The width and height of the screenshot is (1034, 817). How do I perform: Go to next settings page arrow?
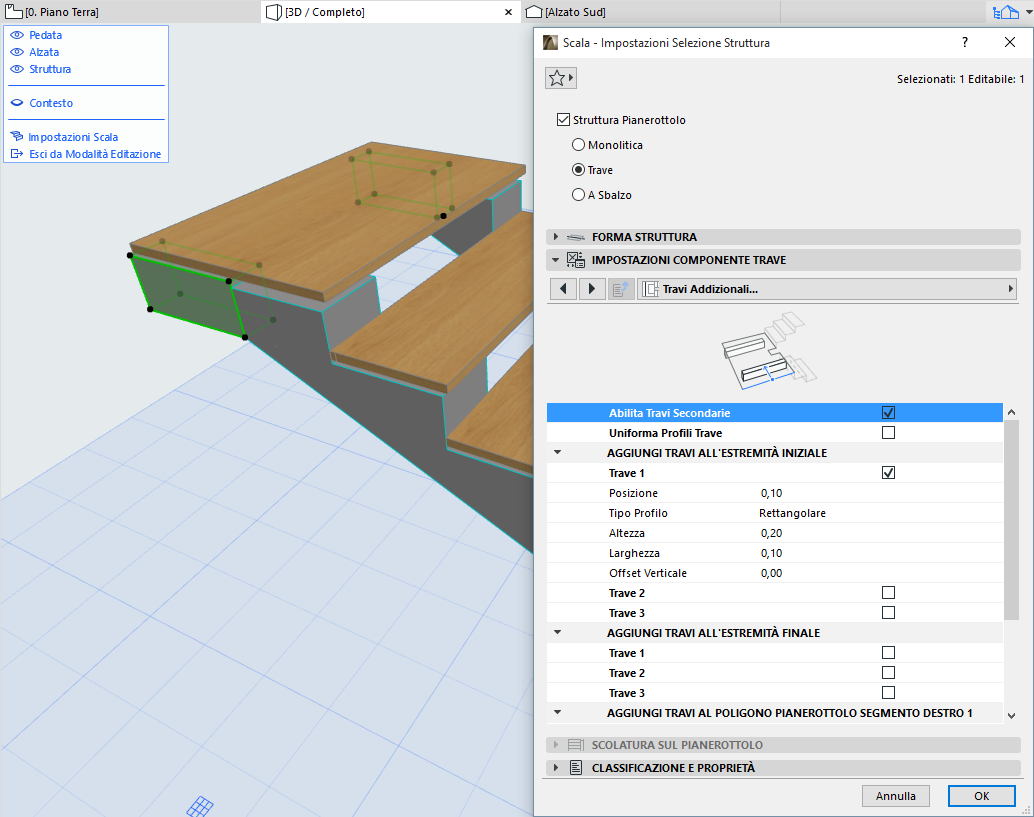(592, 289)
